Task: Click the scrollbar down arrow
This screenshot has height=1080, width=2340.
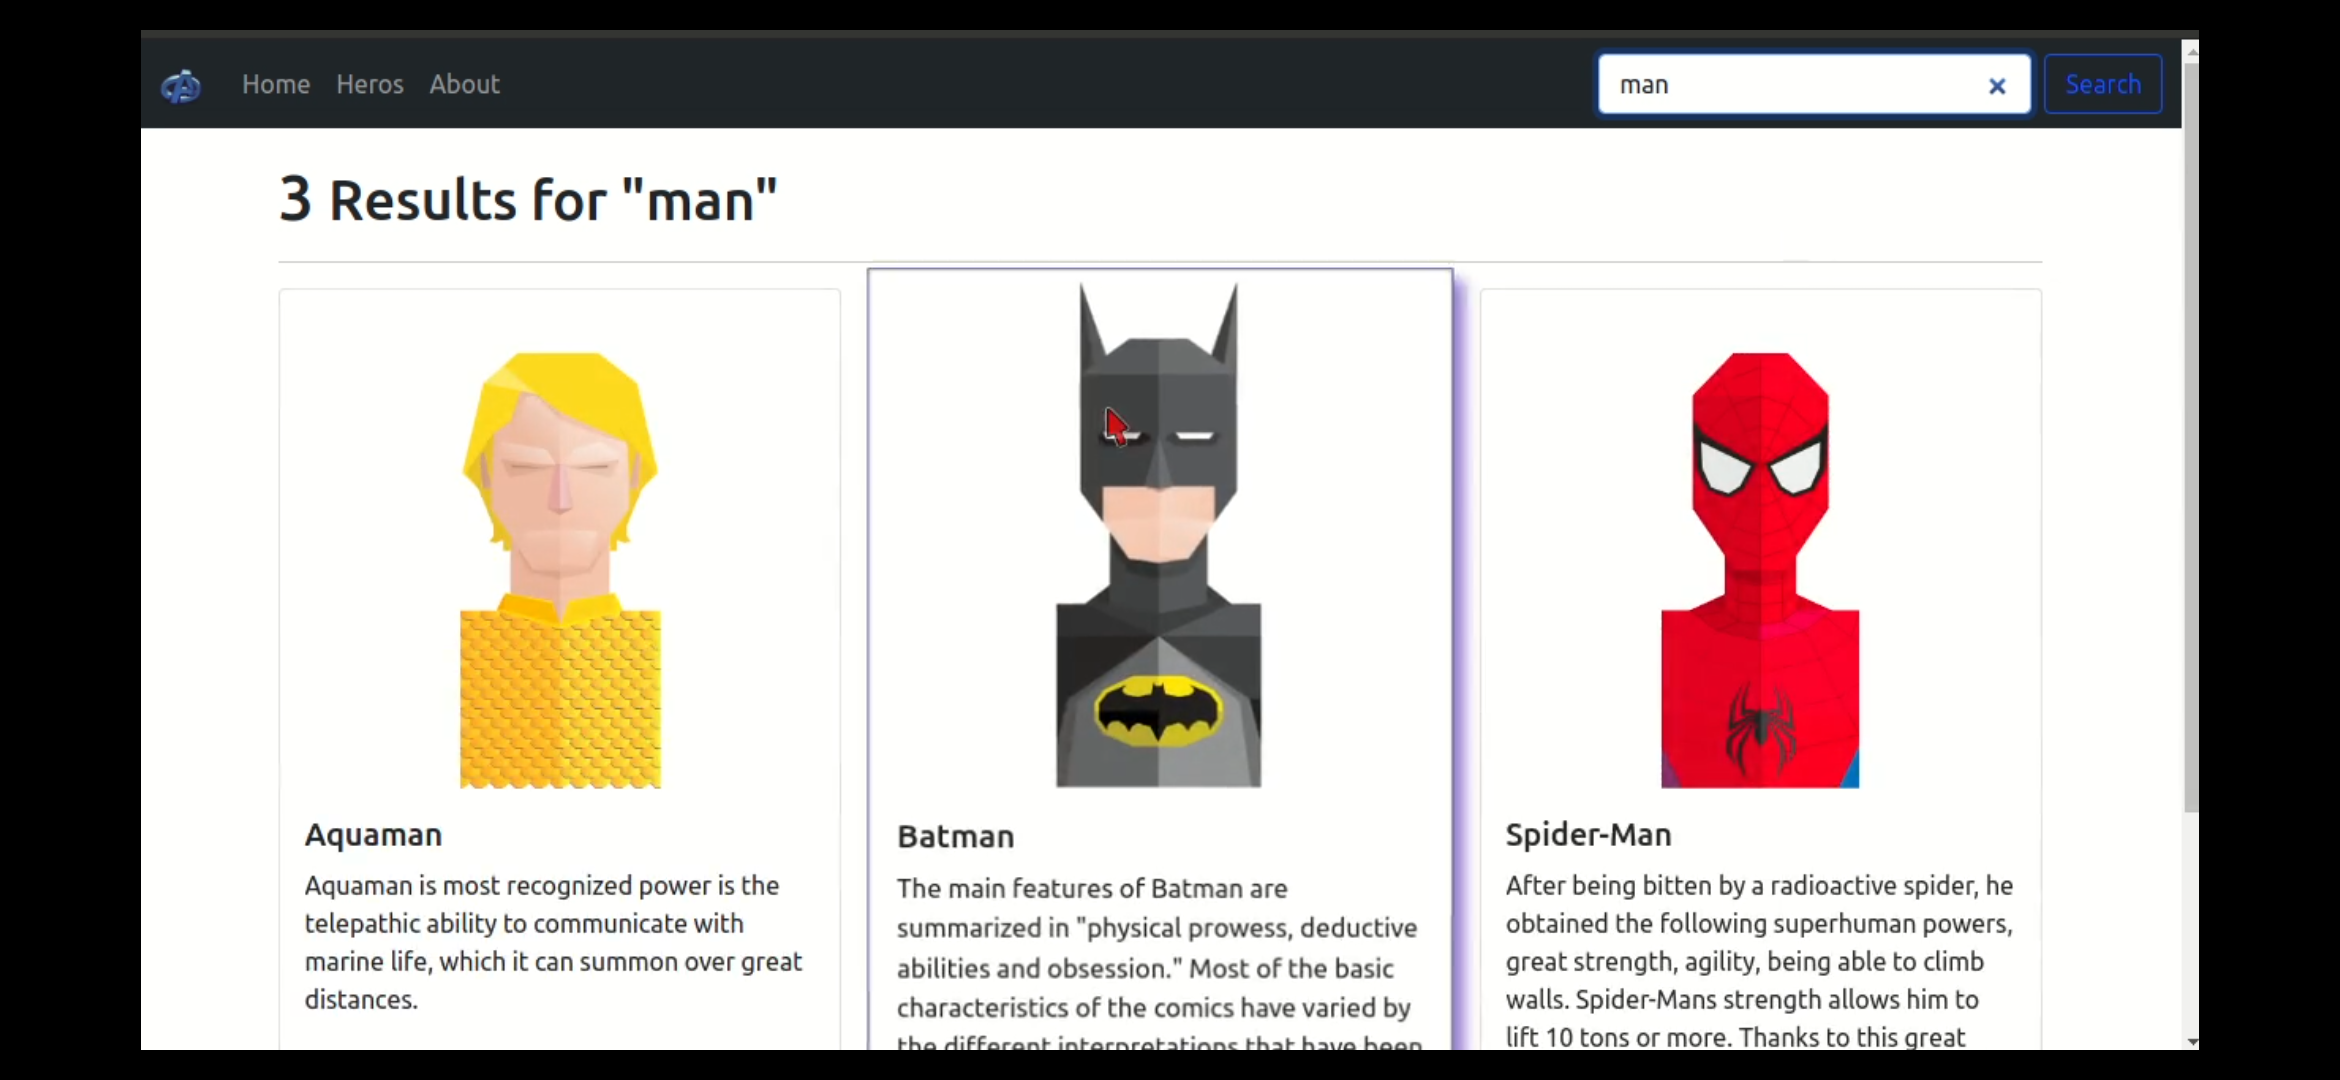Action: [2193, 1041]
